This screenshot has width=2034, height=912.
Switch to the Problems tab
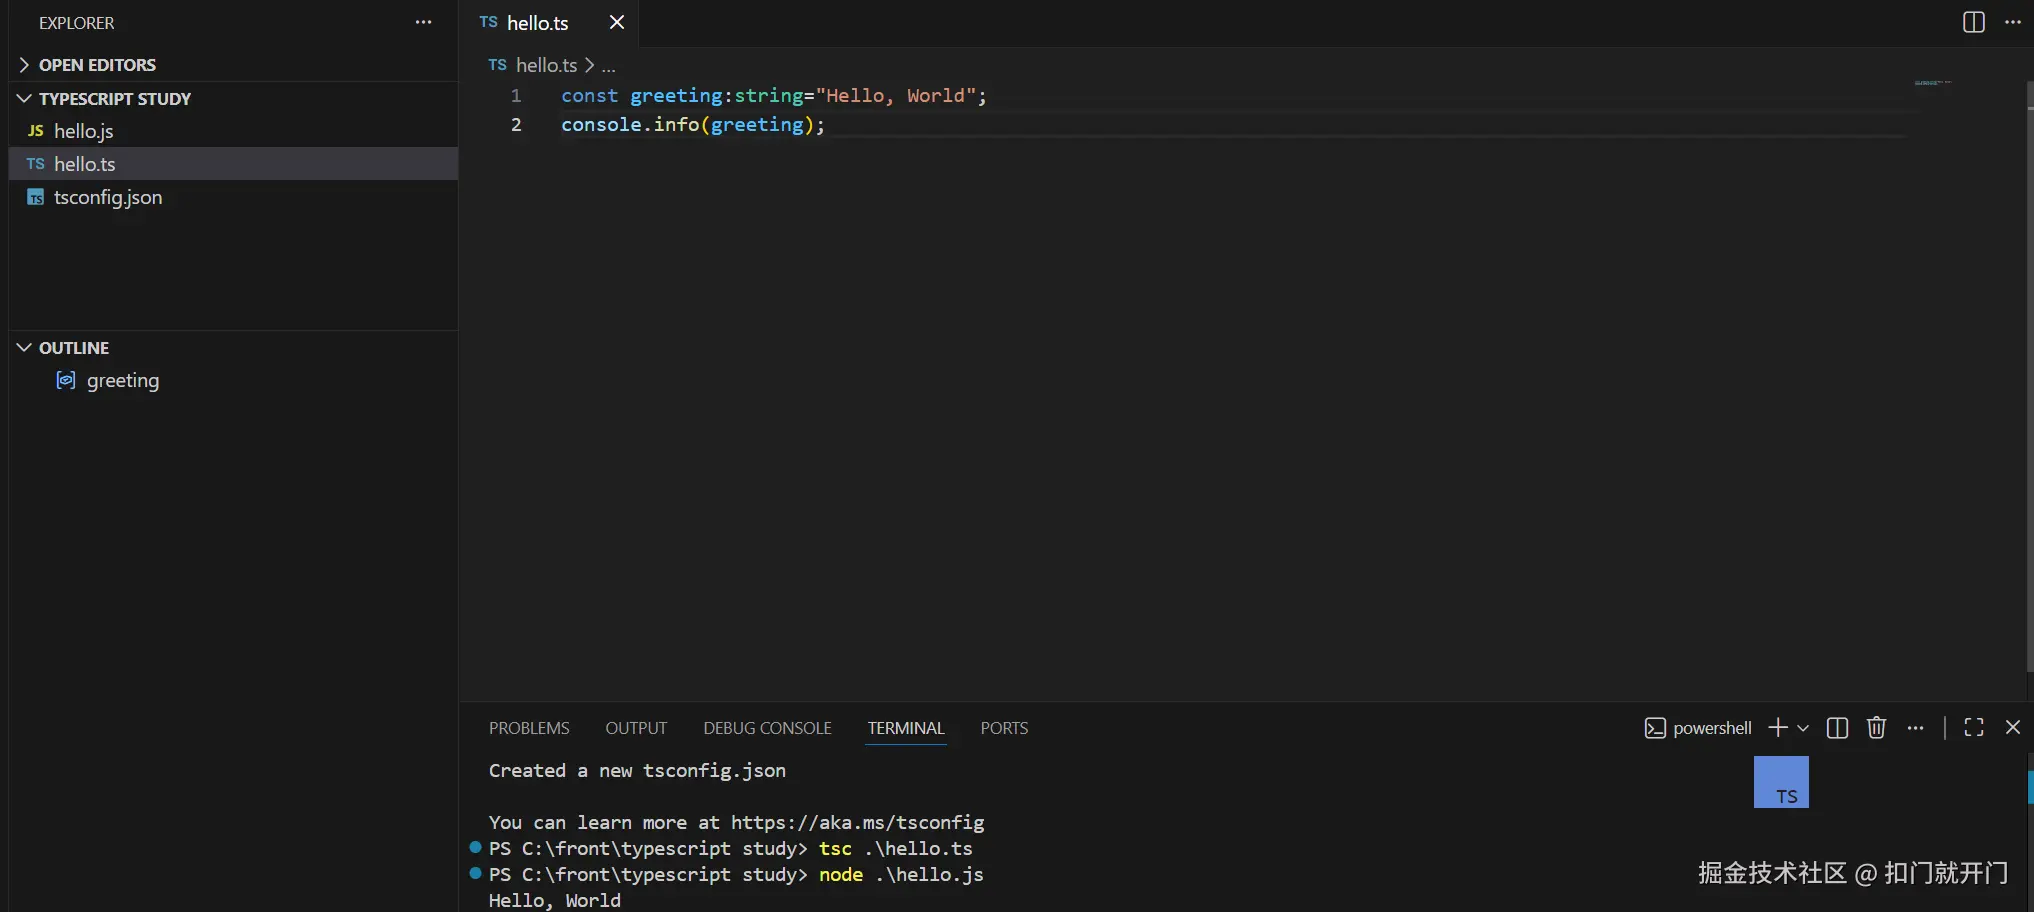click(529, 728)
